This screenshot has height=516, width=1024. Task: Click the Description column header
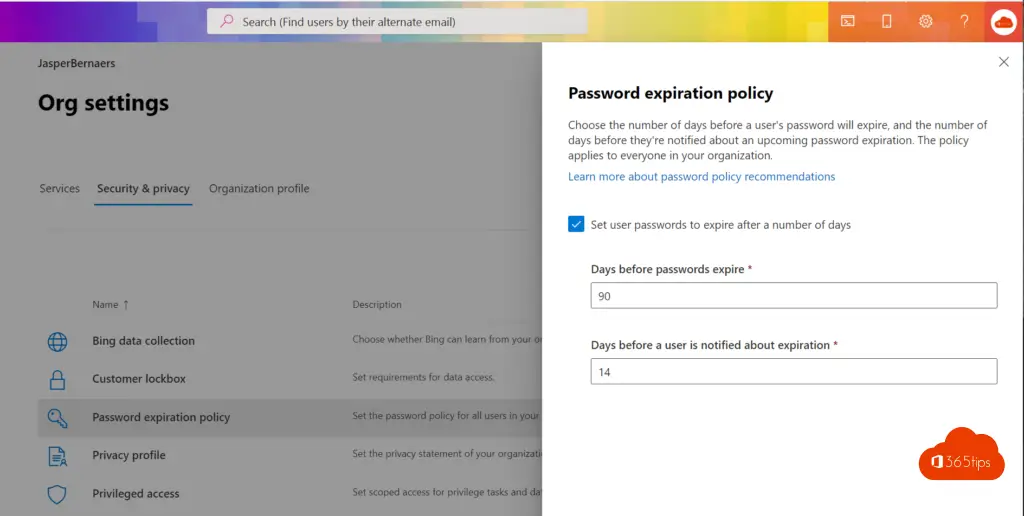click(377, 304)
